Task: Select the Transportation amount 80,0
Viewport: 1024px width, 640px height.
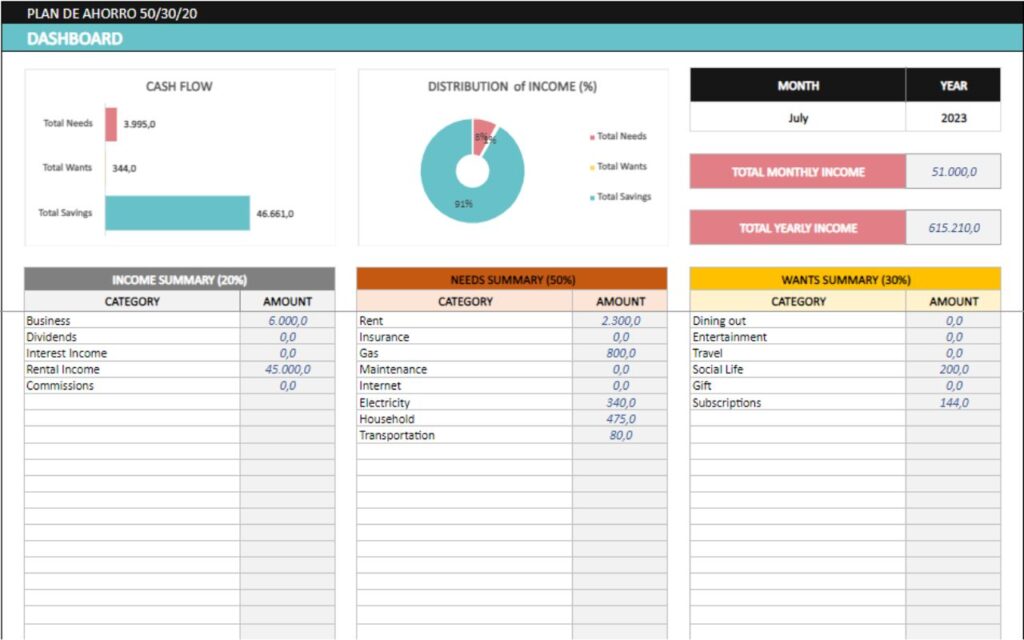Action: point(620,435)
